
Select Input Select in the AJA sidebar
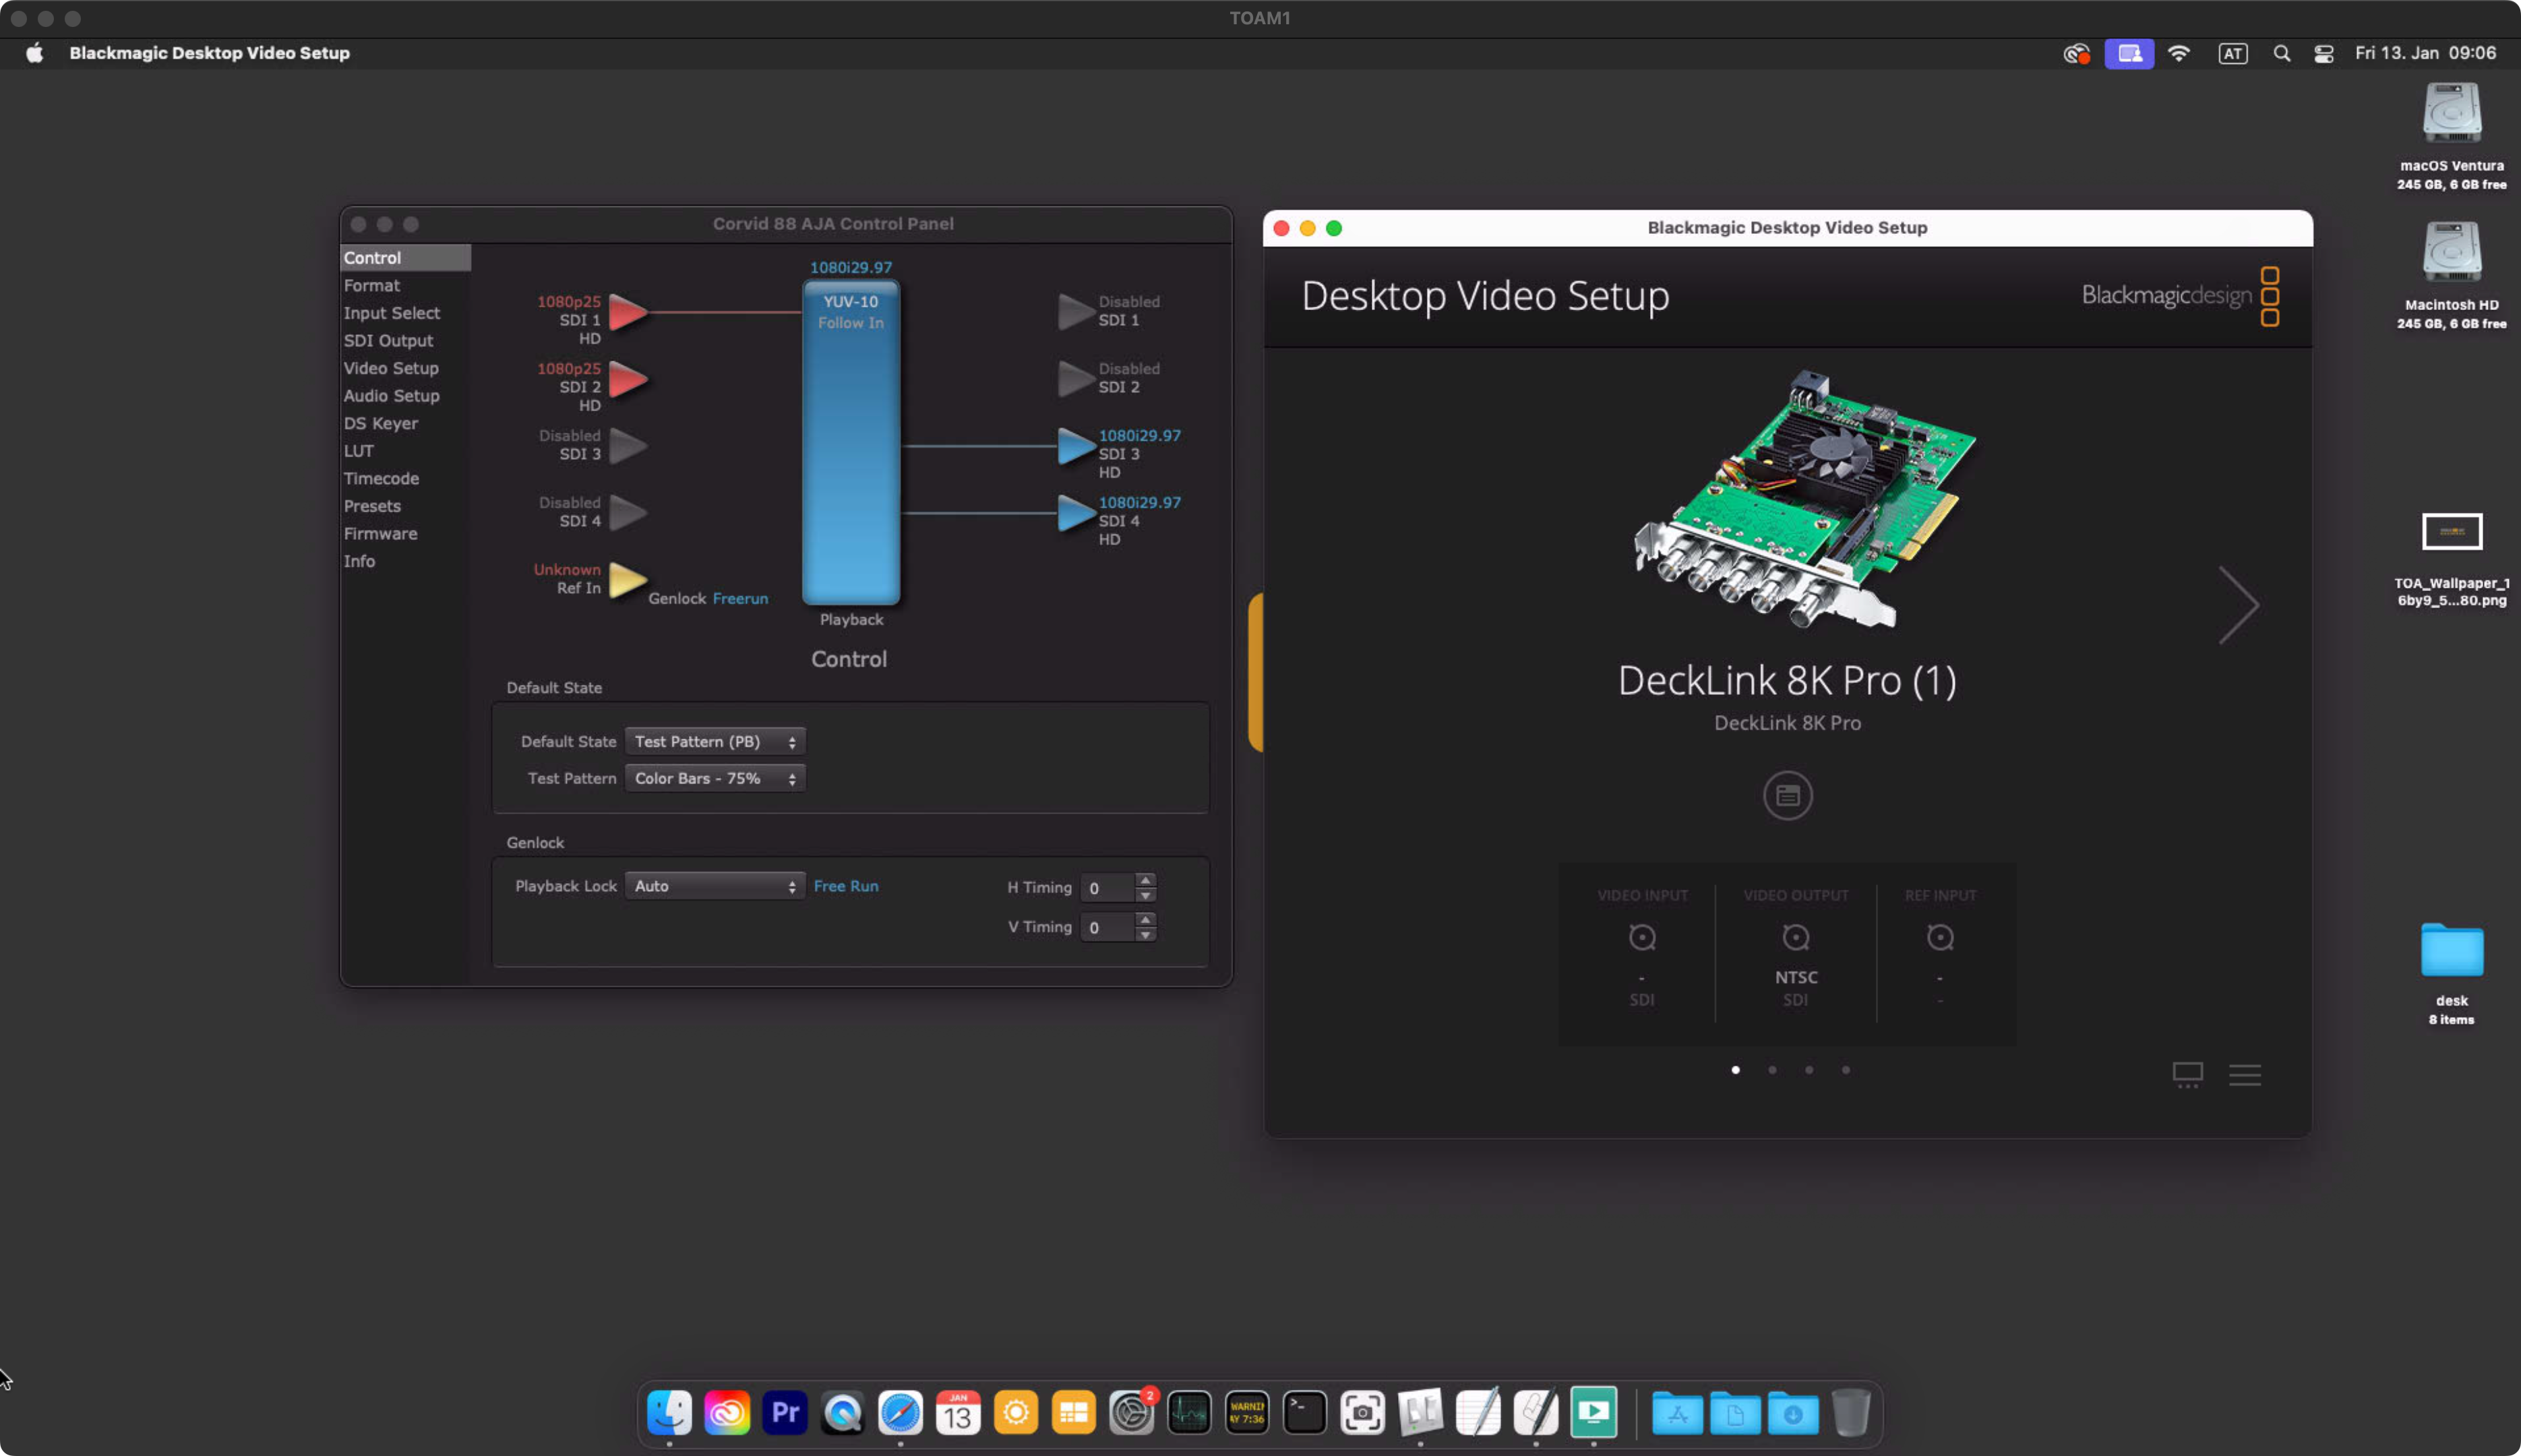coord(405,313)
